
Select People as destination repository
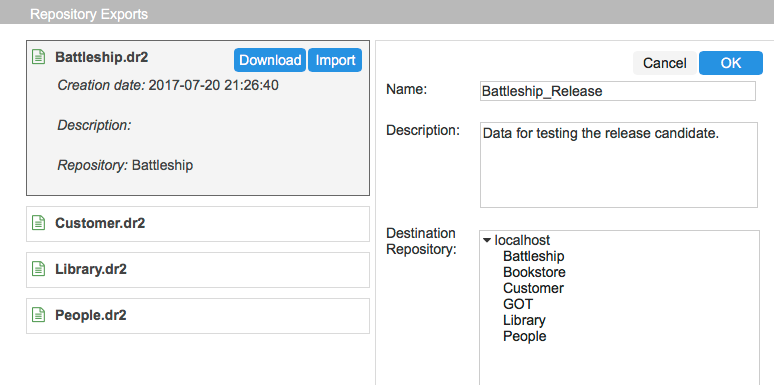coord(525,336)
